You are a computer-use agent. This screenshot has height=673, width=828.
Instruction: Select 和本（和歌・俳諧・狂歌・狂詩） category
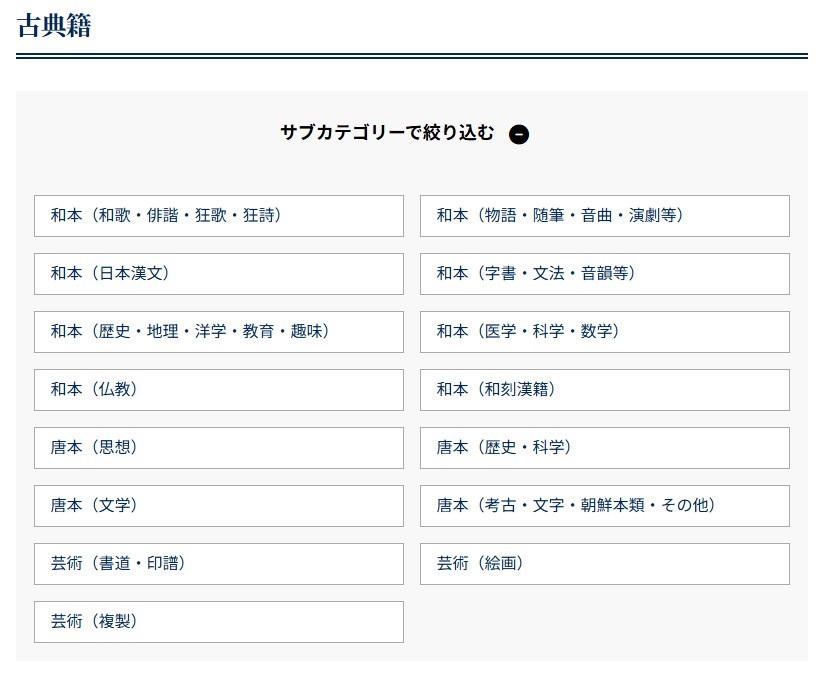click(218, 216)
